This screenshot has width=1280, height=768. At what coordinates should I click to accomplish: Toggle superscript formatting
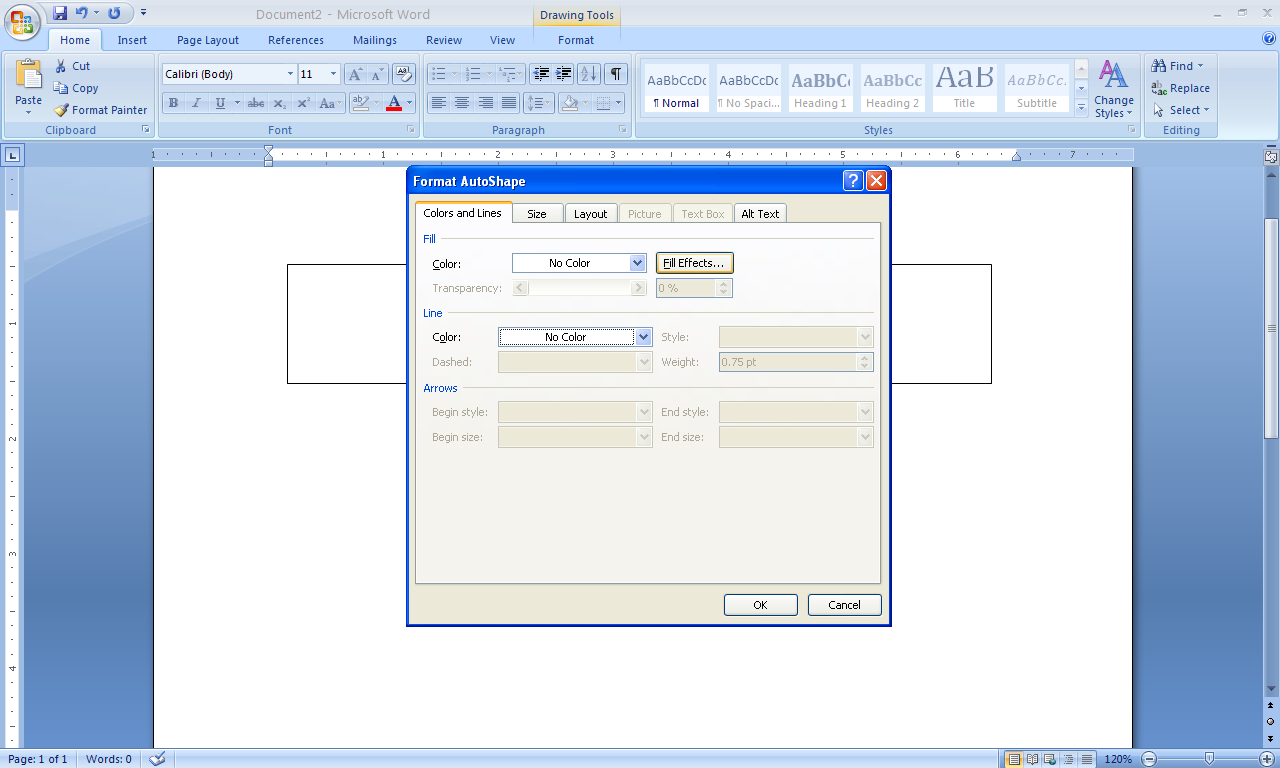(x=303, y=103)
